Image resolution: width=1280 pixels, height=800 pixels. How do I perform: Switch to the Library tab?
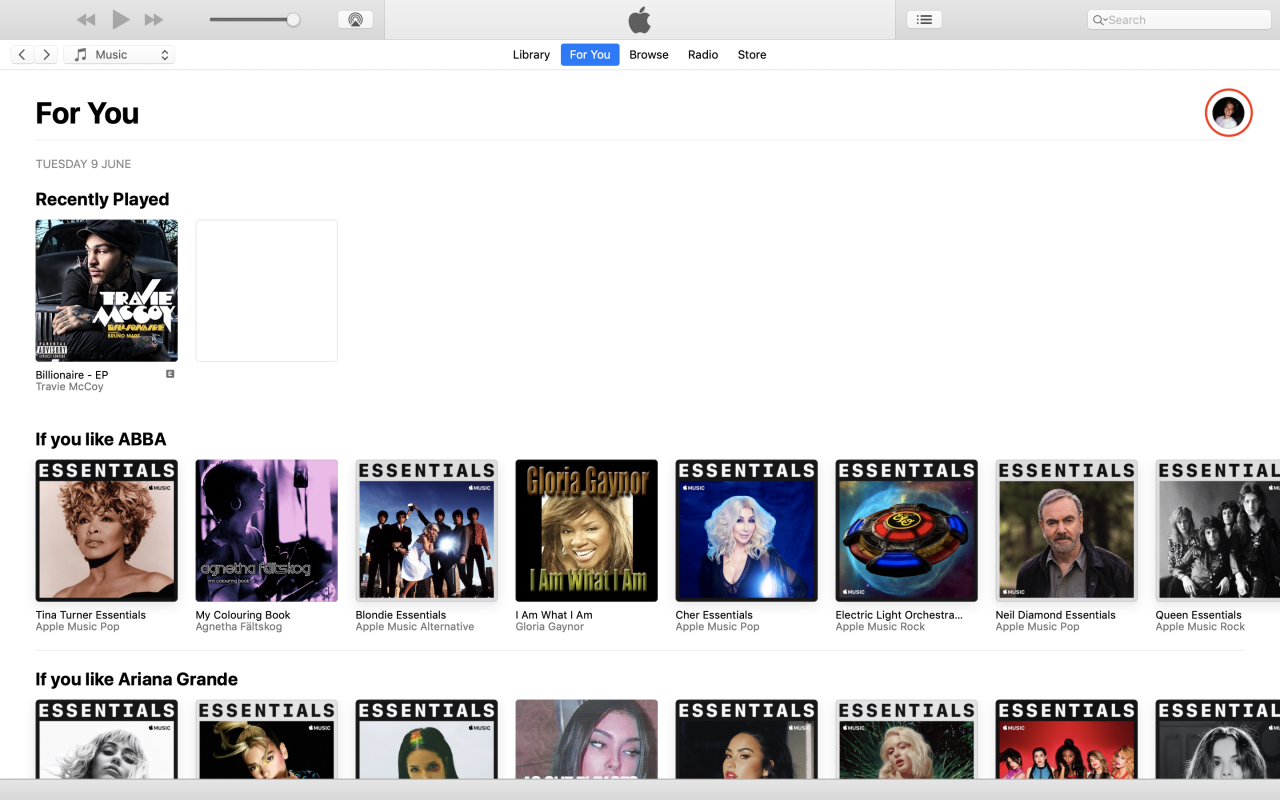click(531, 55)
